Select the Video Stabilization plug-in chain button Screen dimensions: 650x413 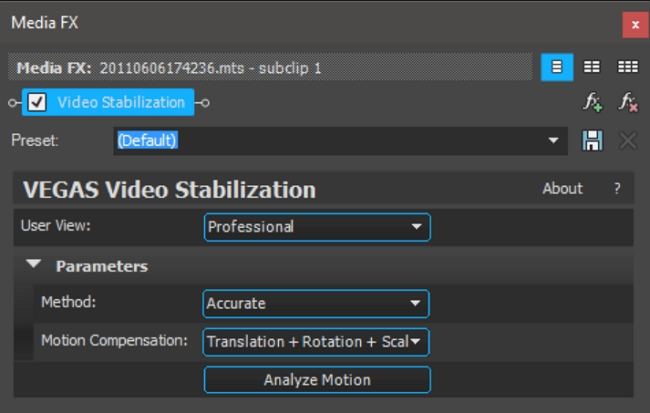tap(108, 102)
